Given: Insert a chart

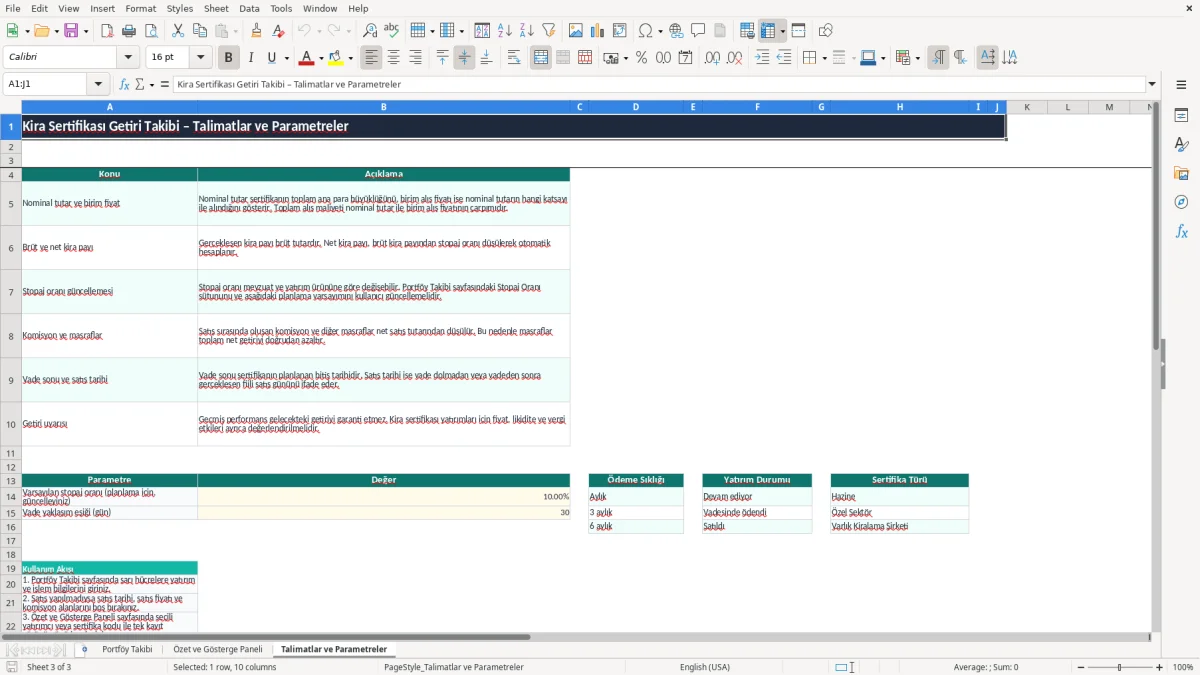Looking at the screenshot, I should pos(597,31).
